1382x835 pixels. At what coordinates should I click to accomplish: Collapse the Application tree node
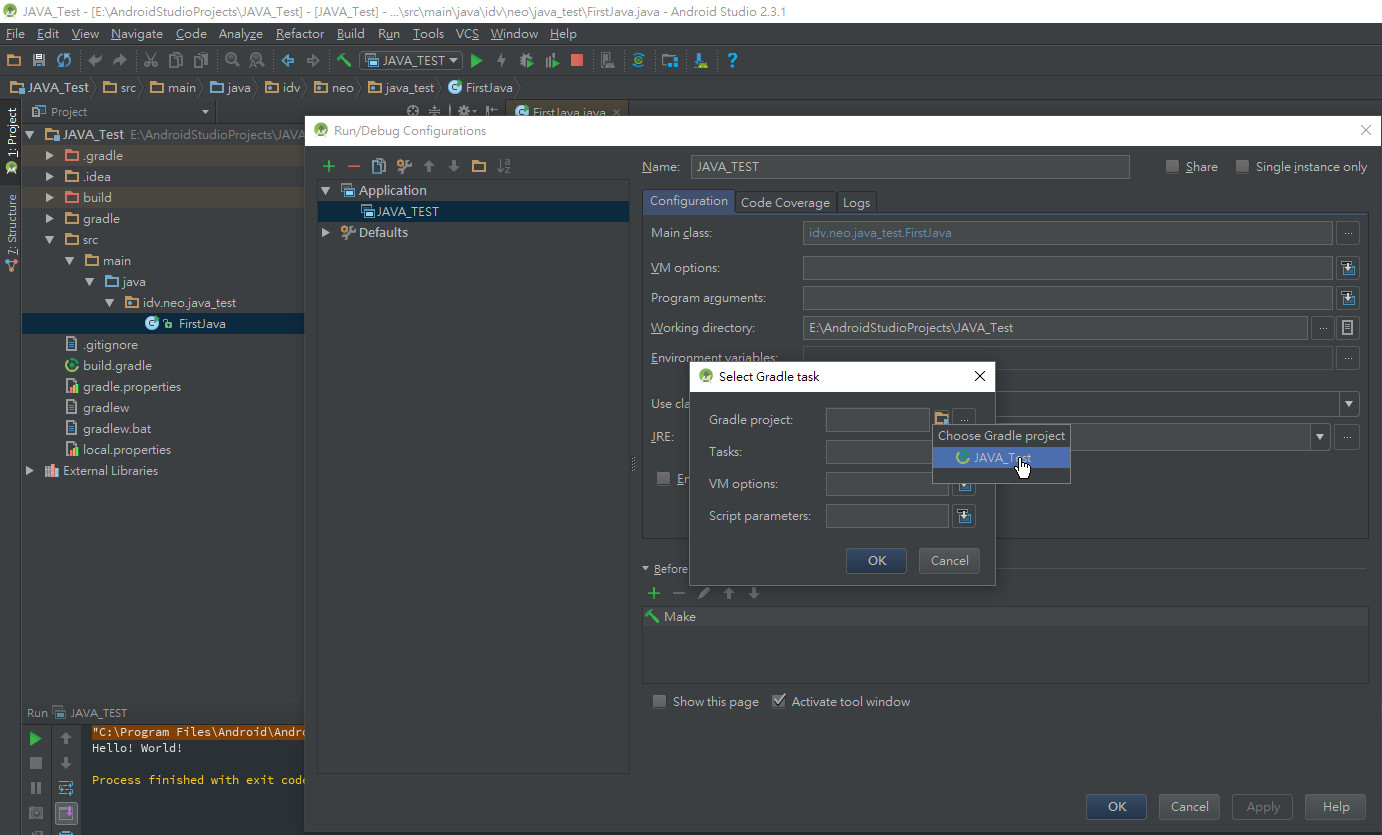pyautogui.click(x=326, y=190)
